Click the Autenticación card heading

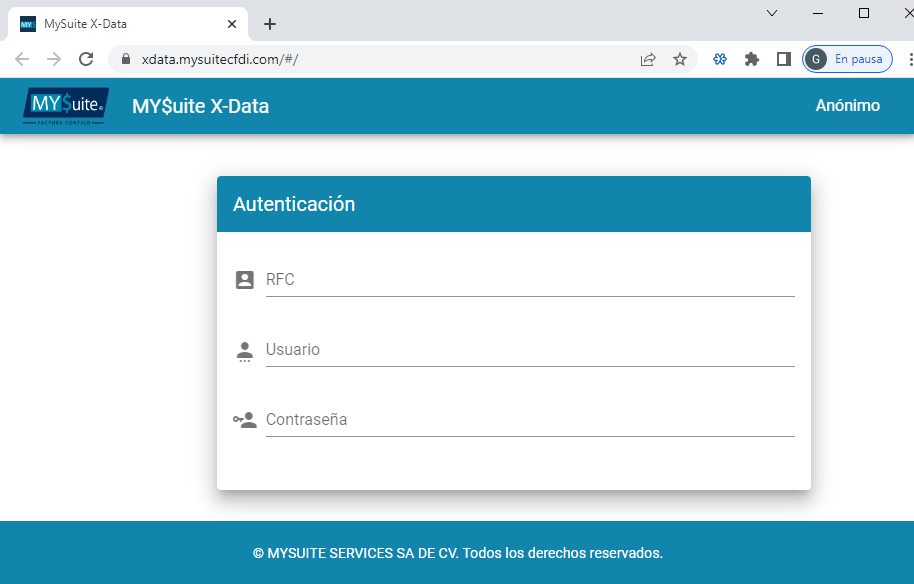294,205
